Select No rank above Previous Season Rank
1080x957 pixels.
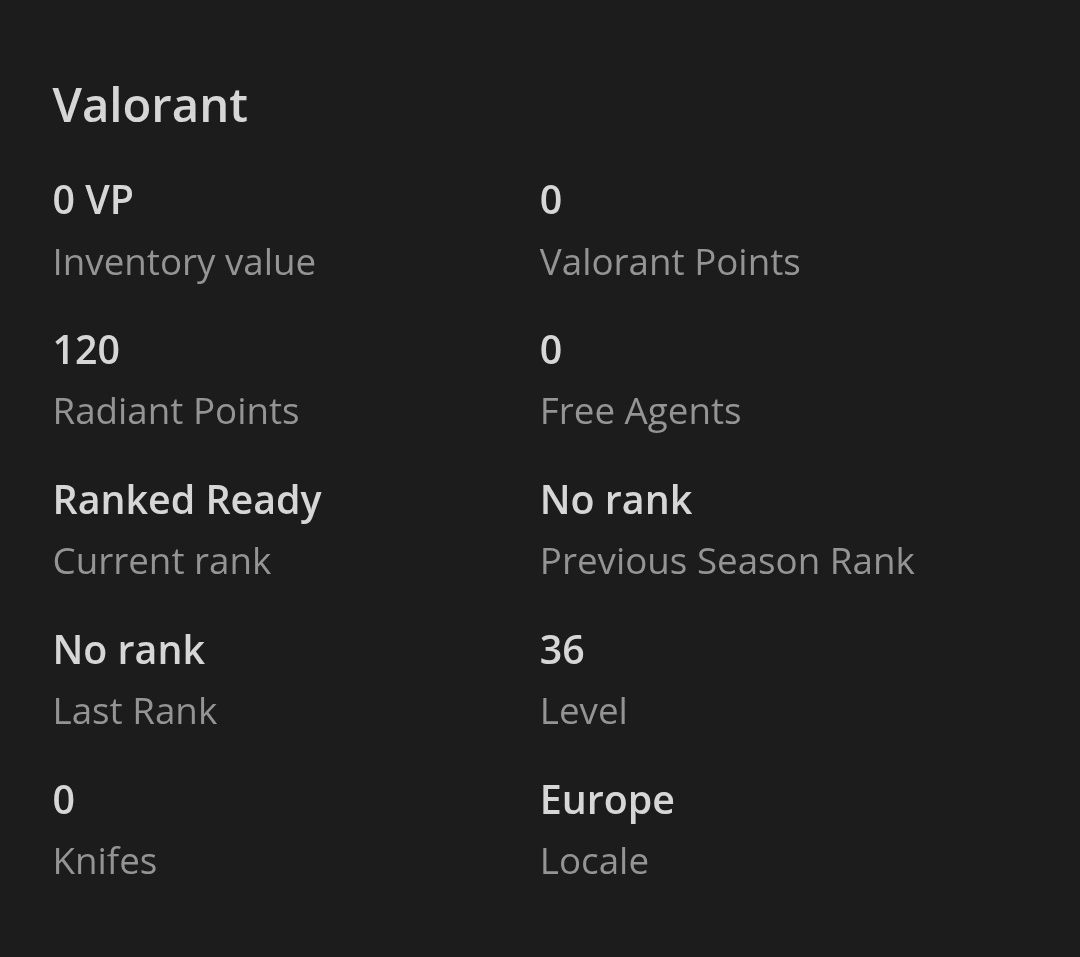[616, 500]
